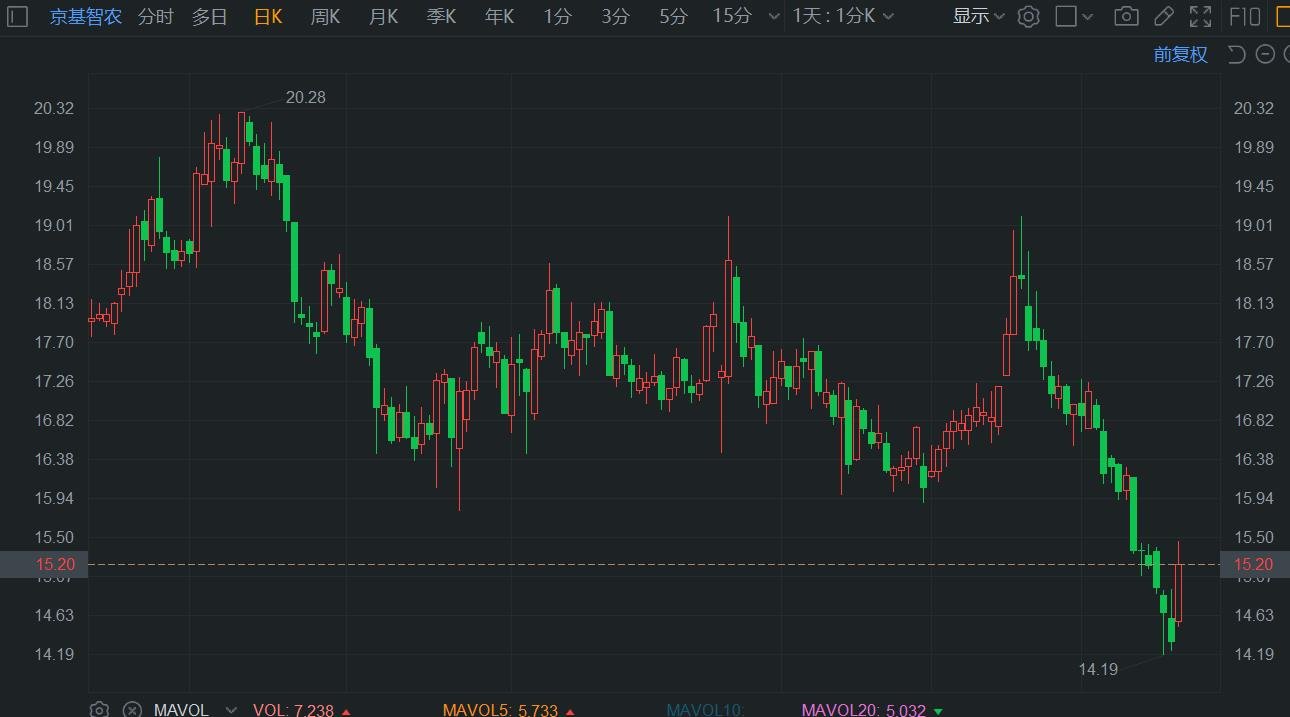Switch to 周K weekly chart tab
Viewport: 1290px width, 717px height.
(325, 16)
